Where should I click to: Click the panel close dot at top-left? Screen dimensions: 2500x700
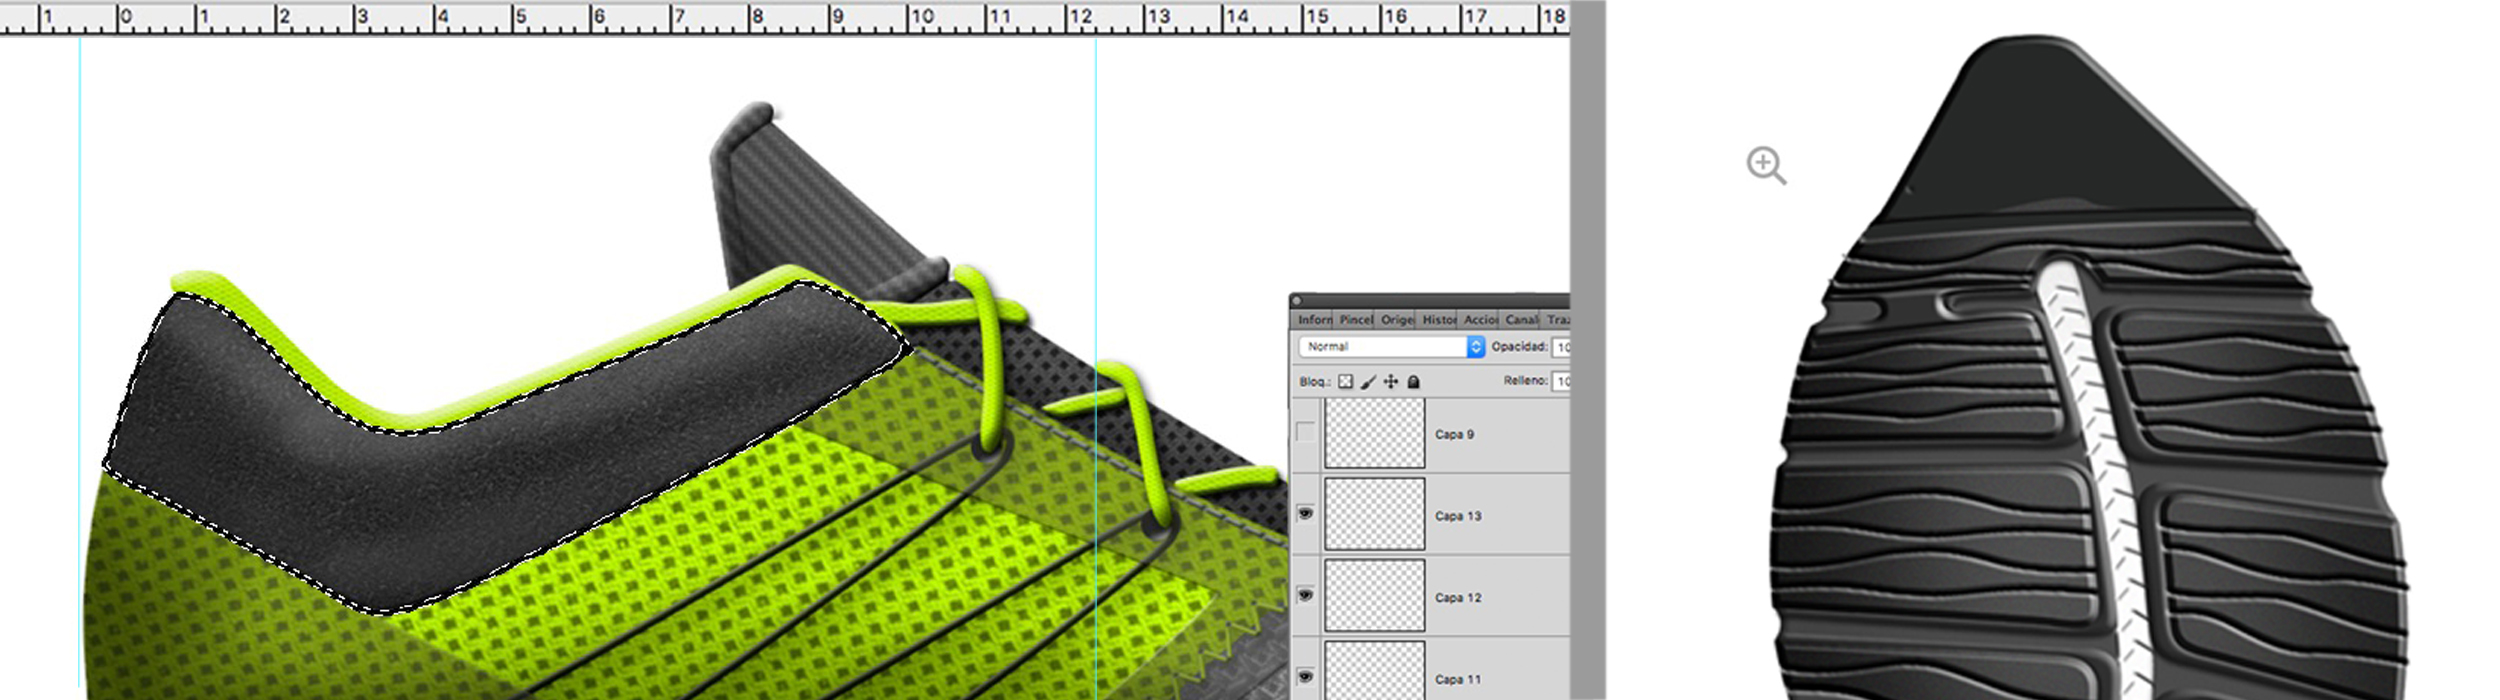point(1296,300)
